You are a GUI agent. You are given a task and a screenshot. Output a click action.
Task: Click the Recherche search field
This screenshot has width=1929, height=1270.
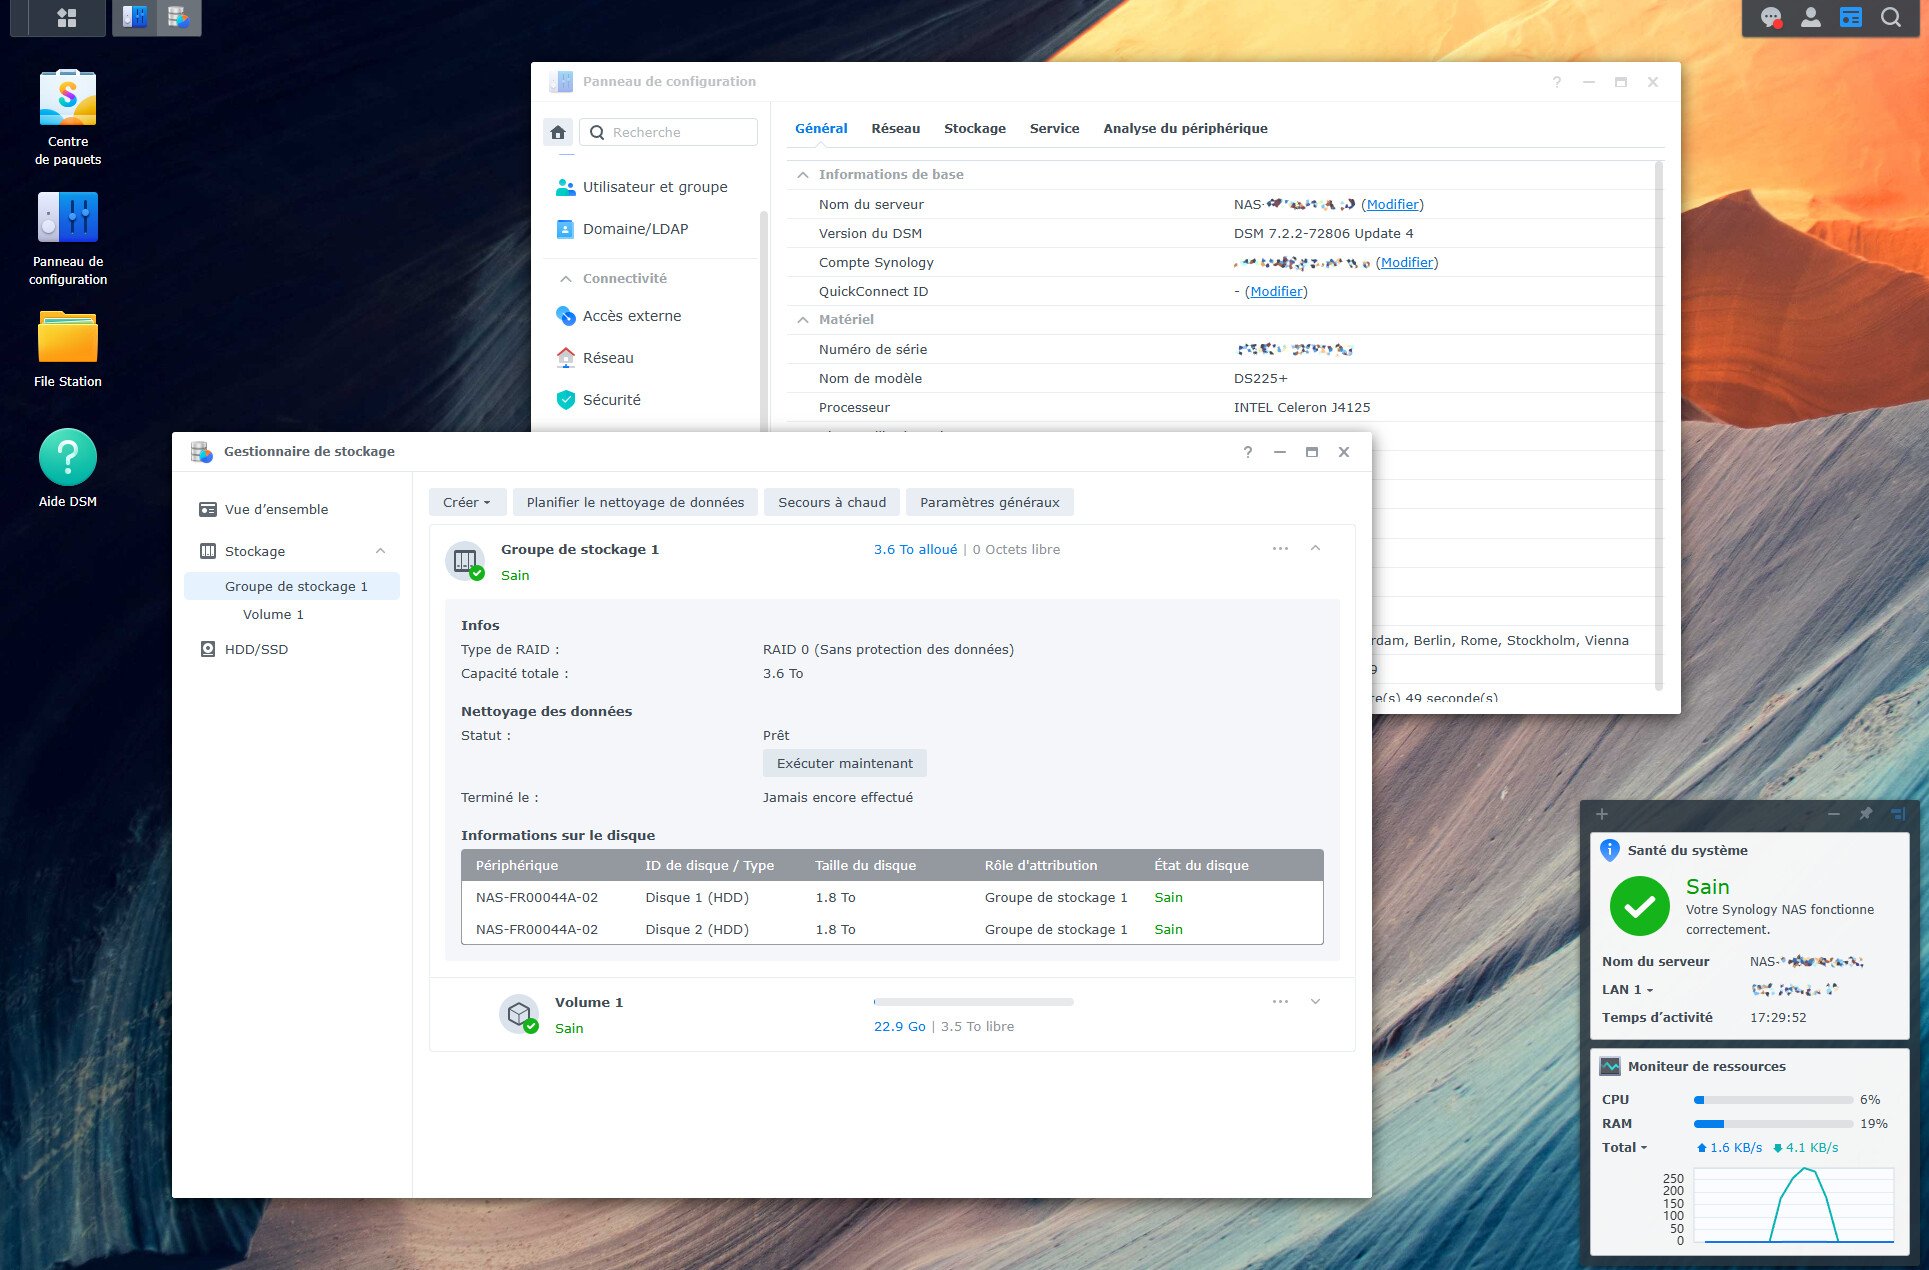668,131
